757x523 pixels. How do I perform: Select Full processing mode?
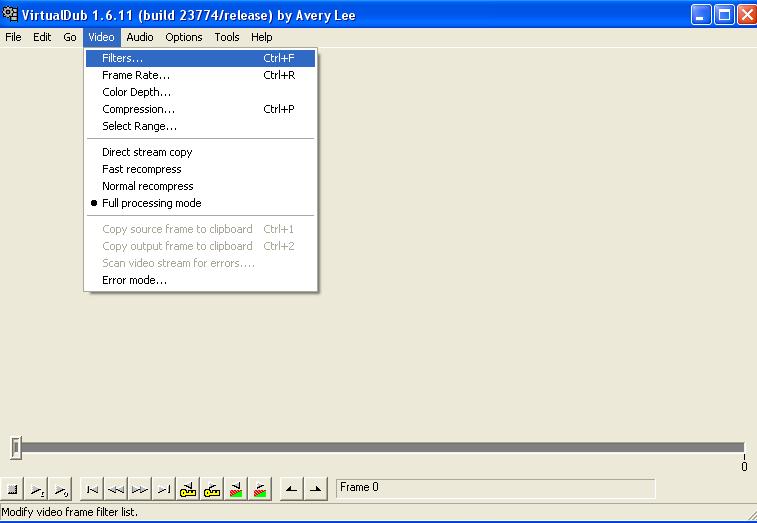pos(200,203)
